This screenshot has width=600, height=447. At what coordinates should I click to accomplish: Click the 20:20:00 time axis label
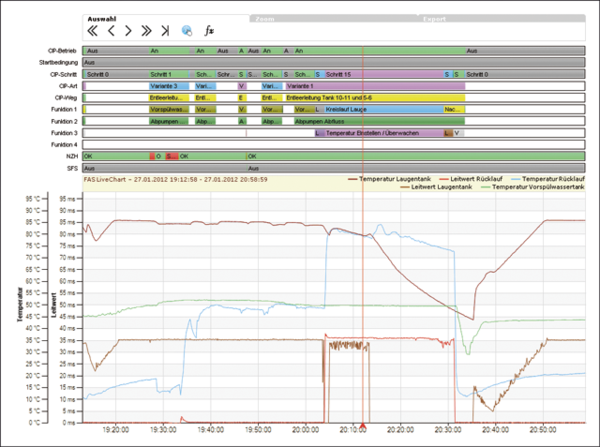click(x=401, y=430)
